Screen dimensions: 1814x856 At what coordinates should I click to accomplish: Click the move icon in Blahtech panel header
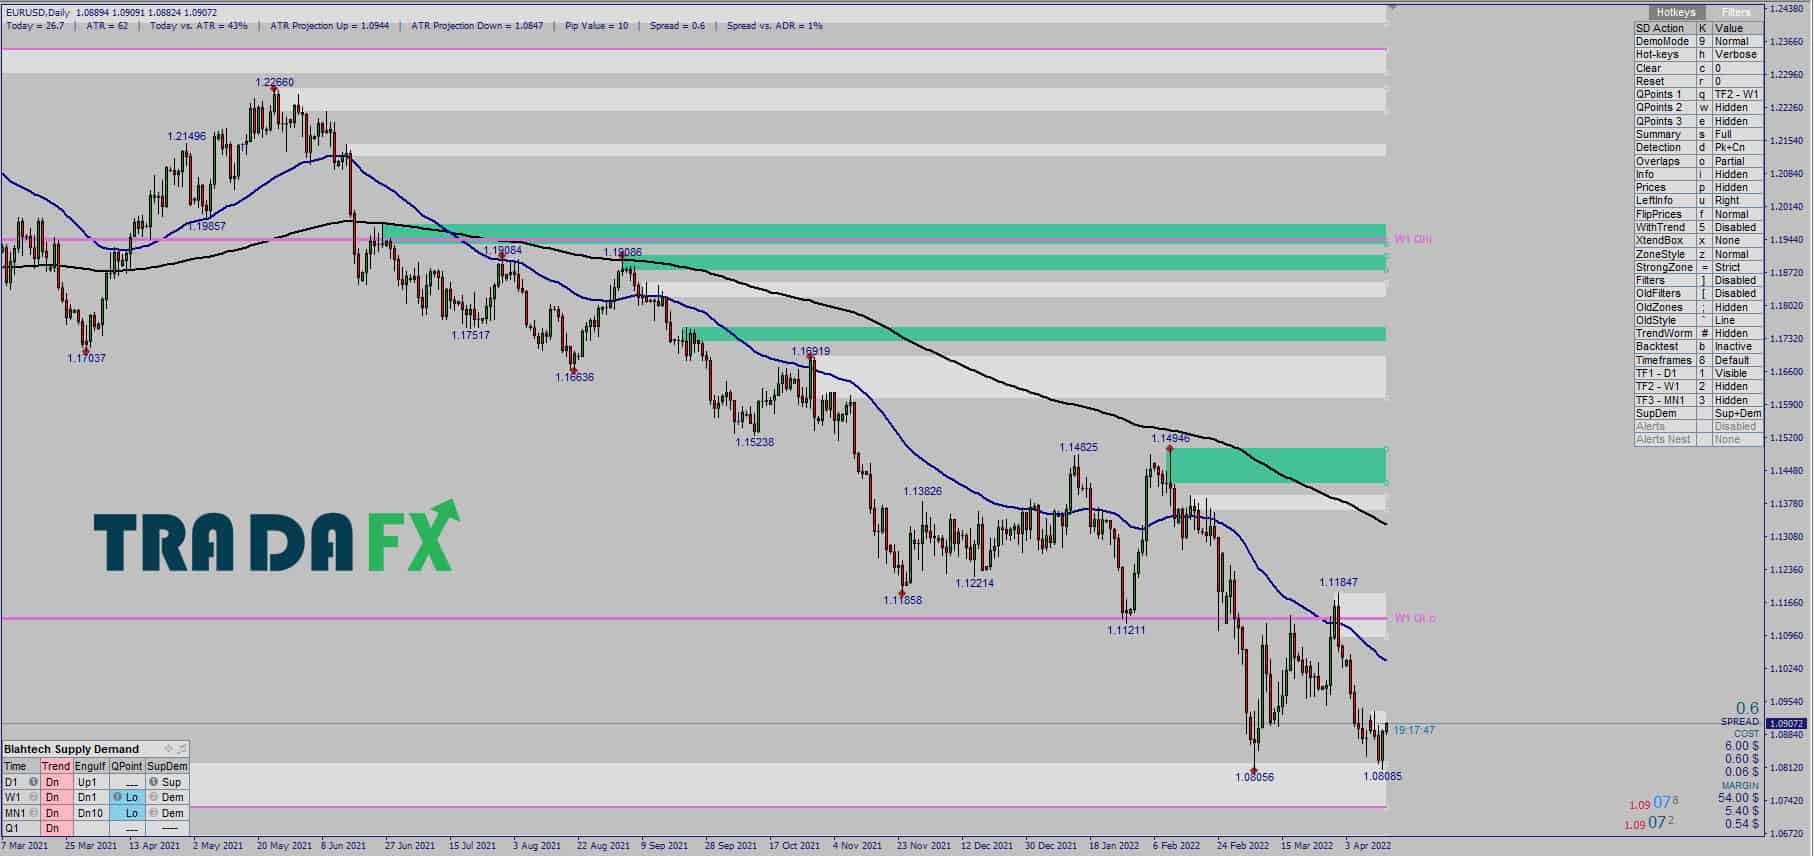click(168, 748)
